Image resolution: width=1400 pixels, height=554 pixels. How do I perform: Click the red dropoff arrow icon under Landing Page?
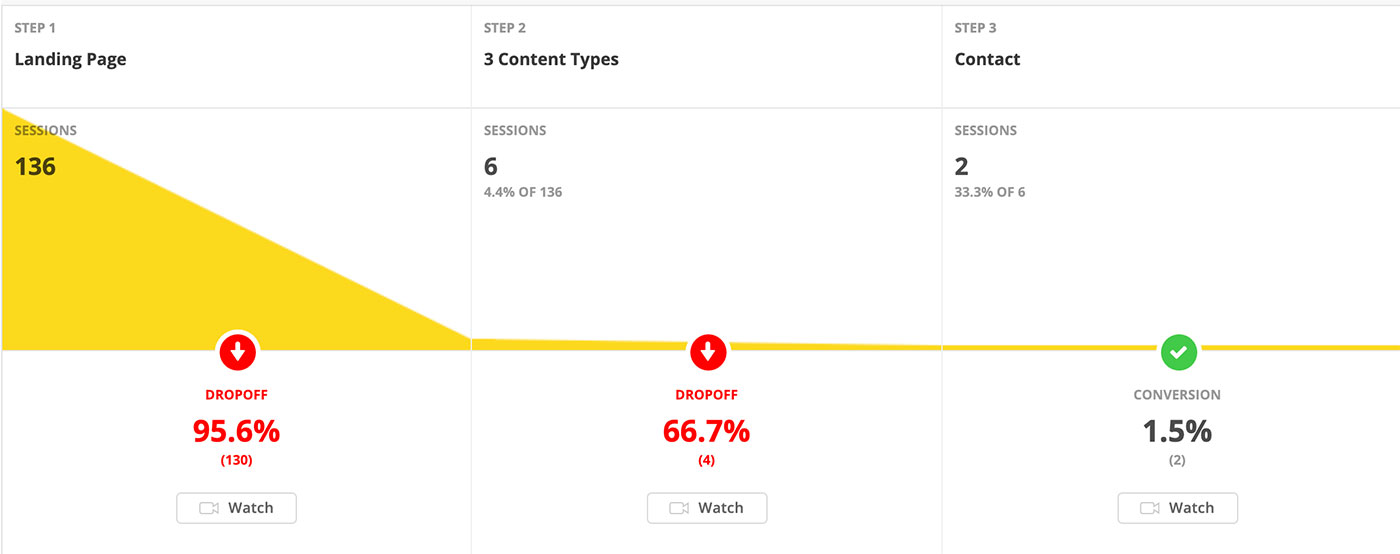[237, 351]
